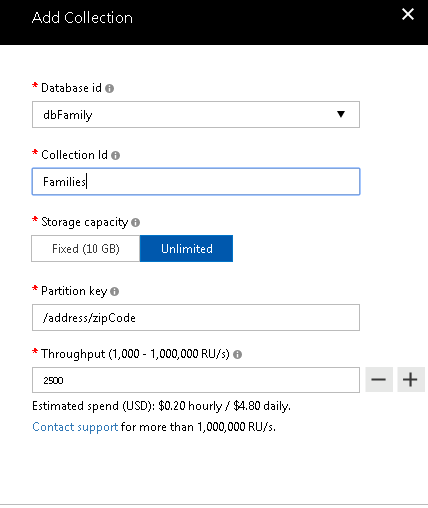Close the Add Collection panel
428x508 pixels.
click(x=408, y=14)
